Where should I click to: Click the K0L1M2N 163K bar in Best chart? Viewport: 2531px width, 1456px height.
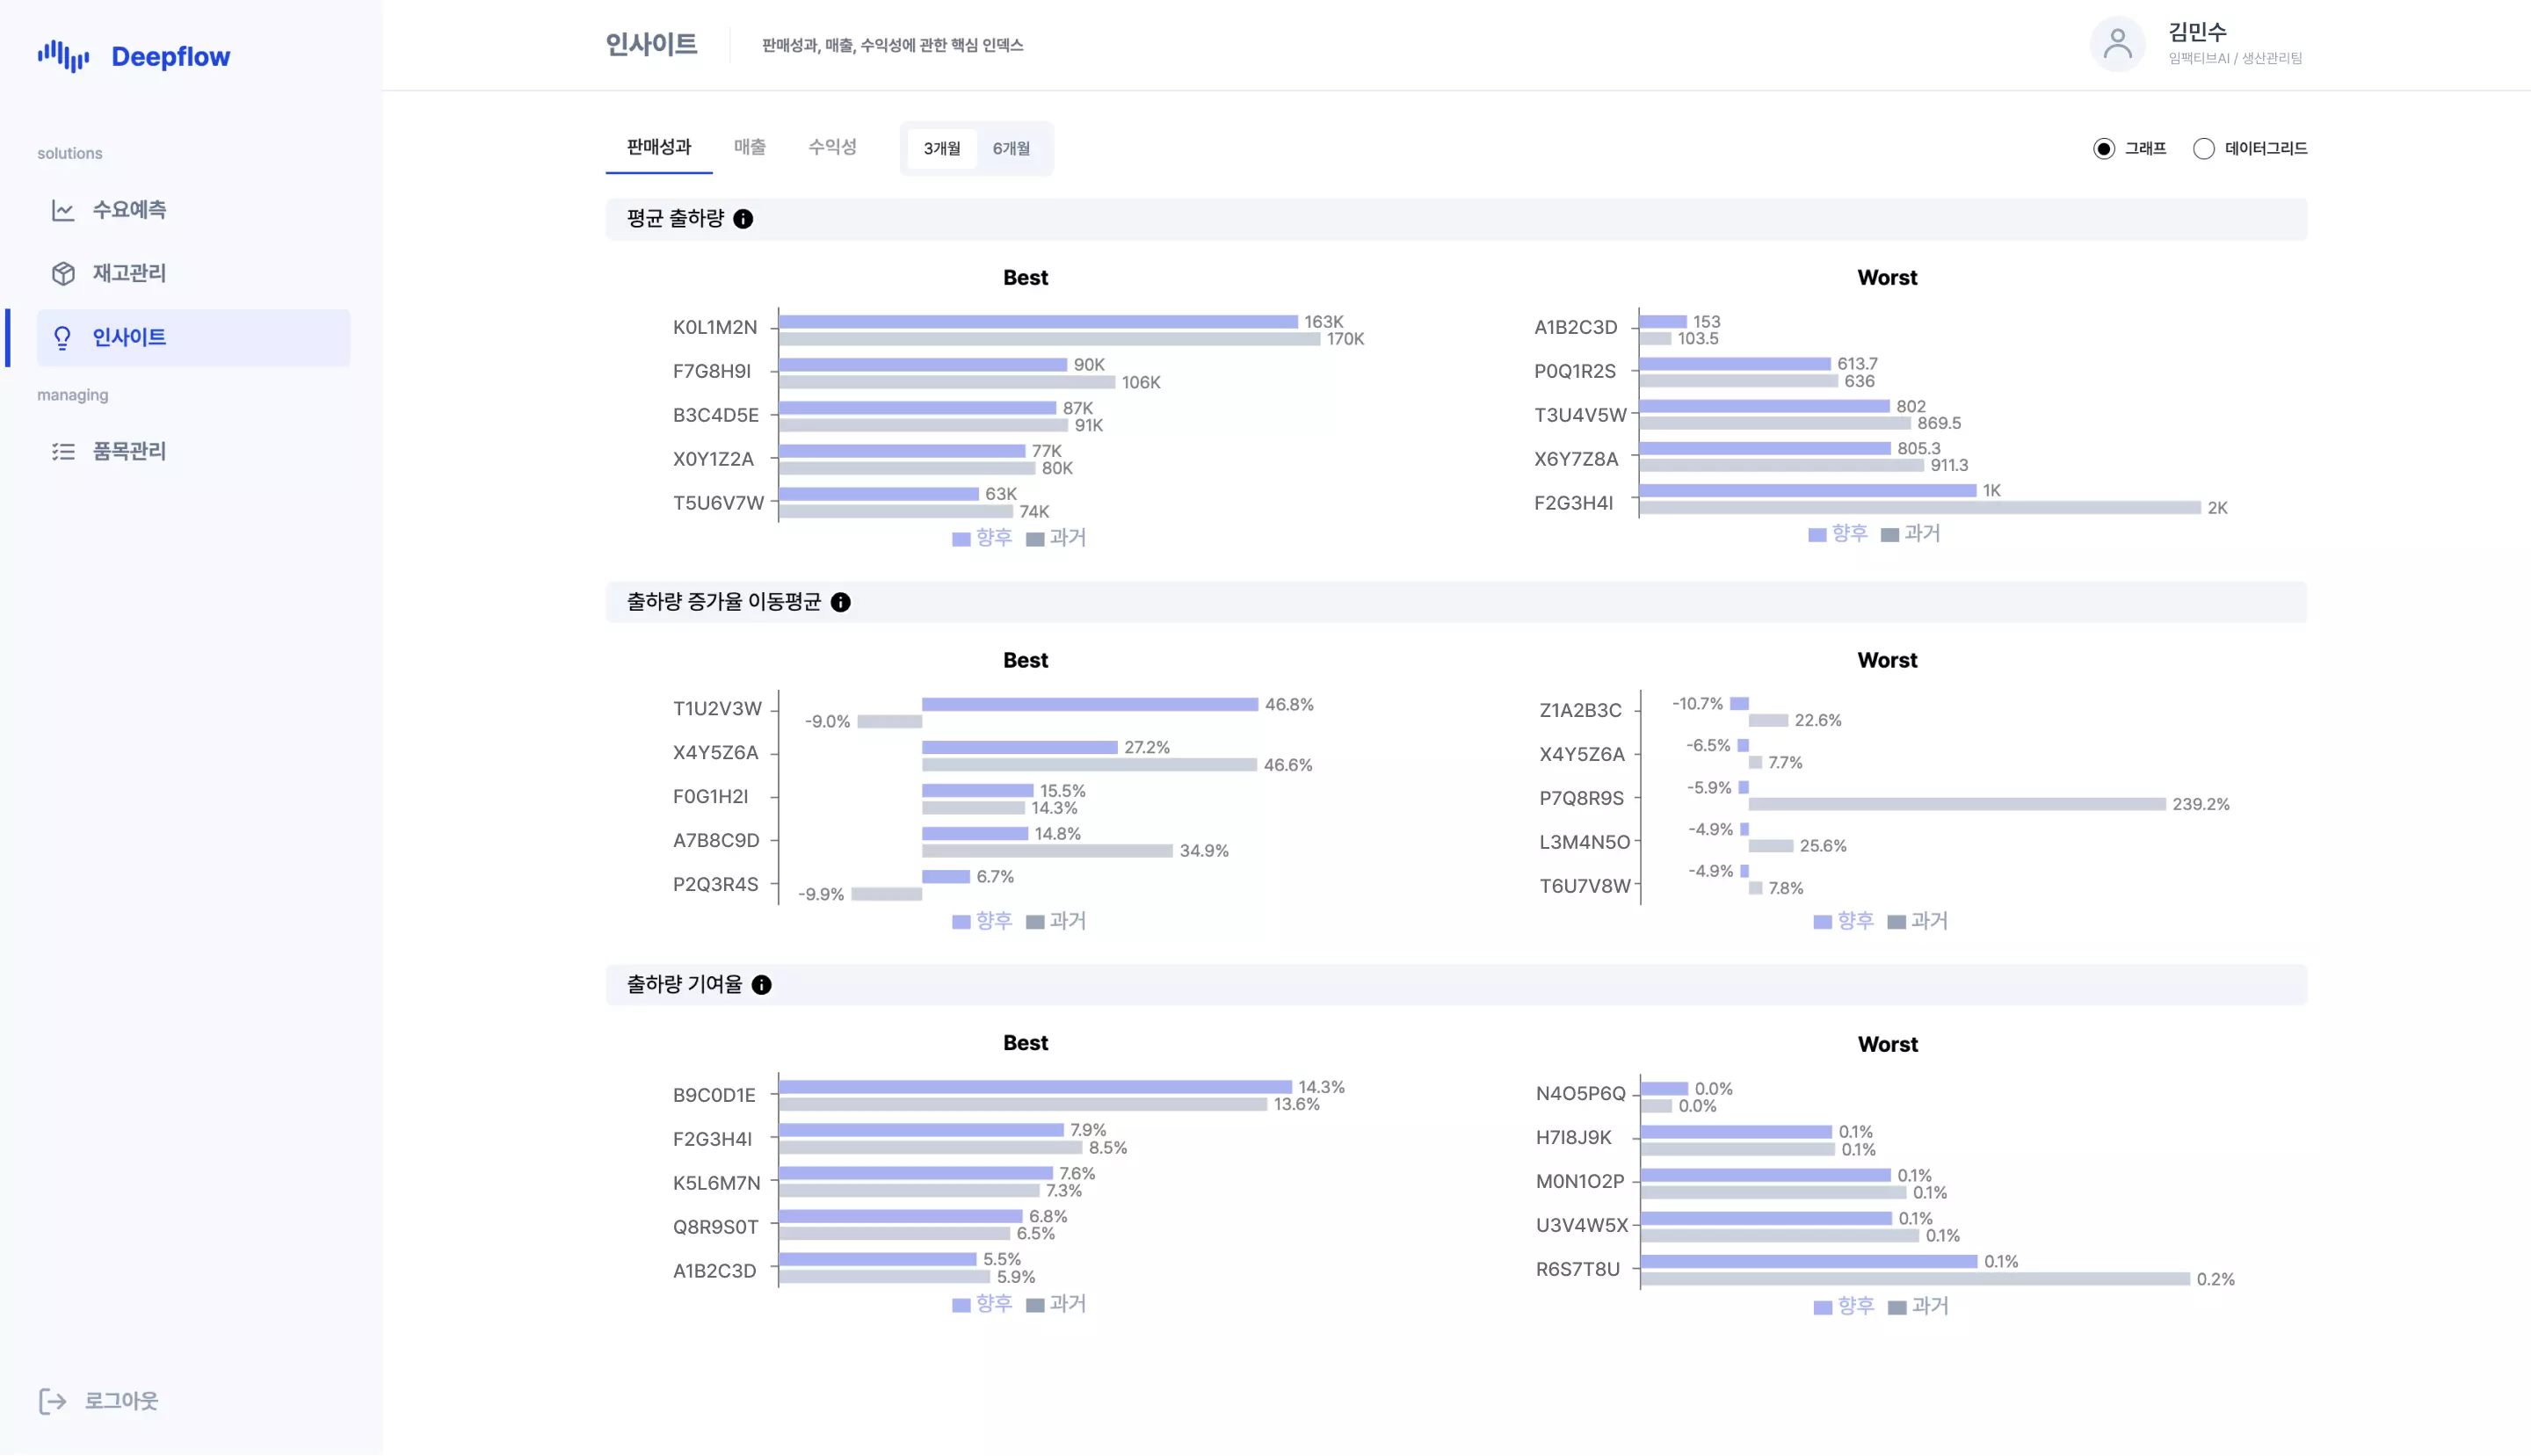click(1037, 322)
